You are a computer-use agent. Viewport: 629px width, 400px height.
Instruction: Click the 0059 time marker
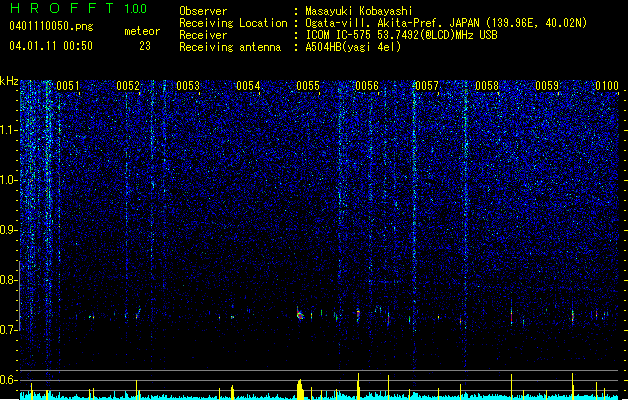[x=547, y=86]
